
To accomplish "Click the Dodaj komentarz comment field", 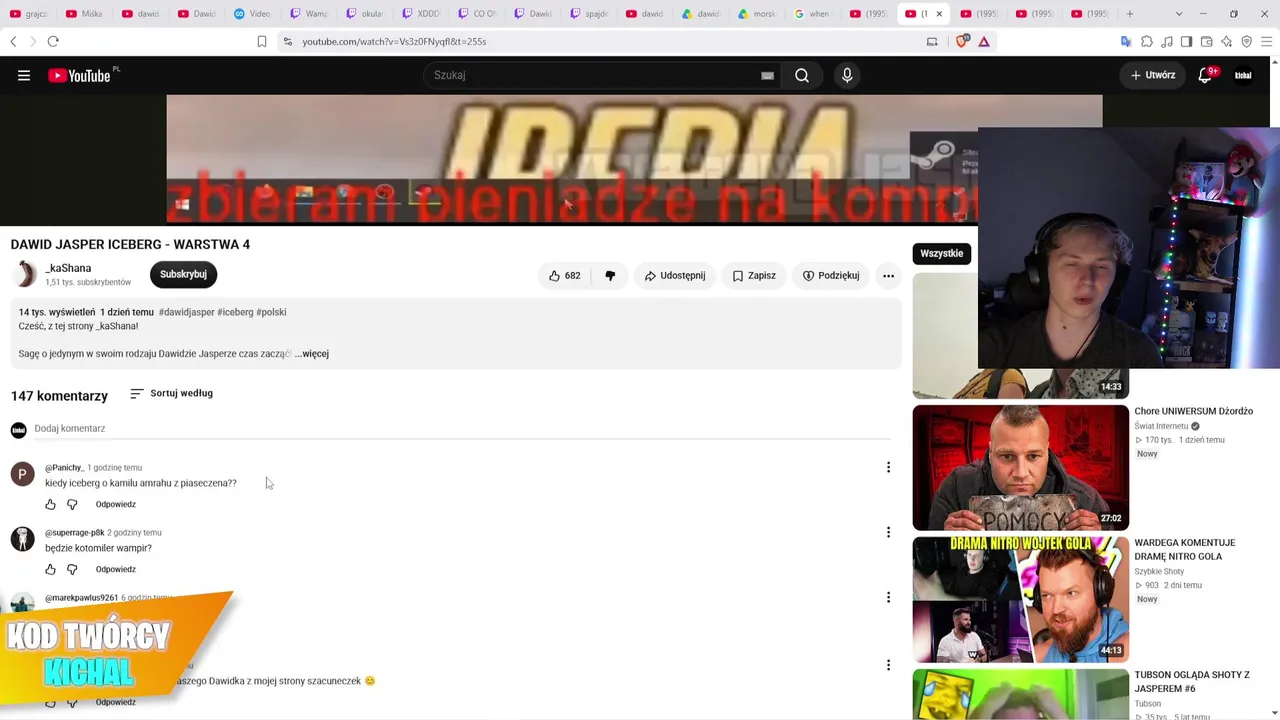I will tap(462, 429).
